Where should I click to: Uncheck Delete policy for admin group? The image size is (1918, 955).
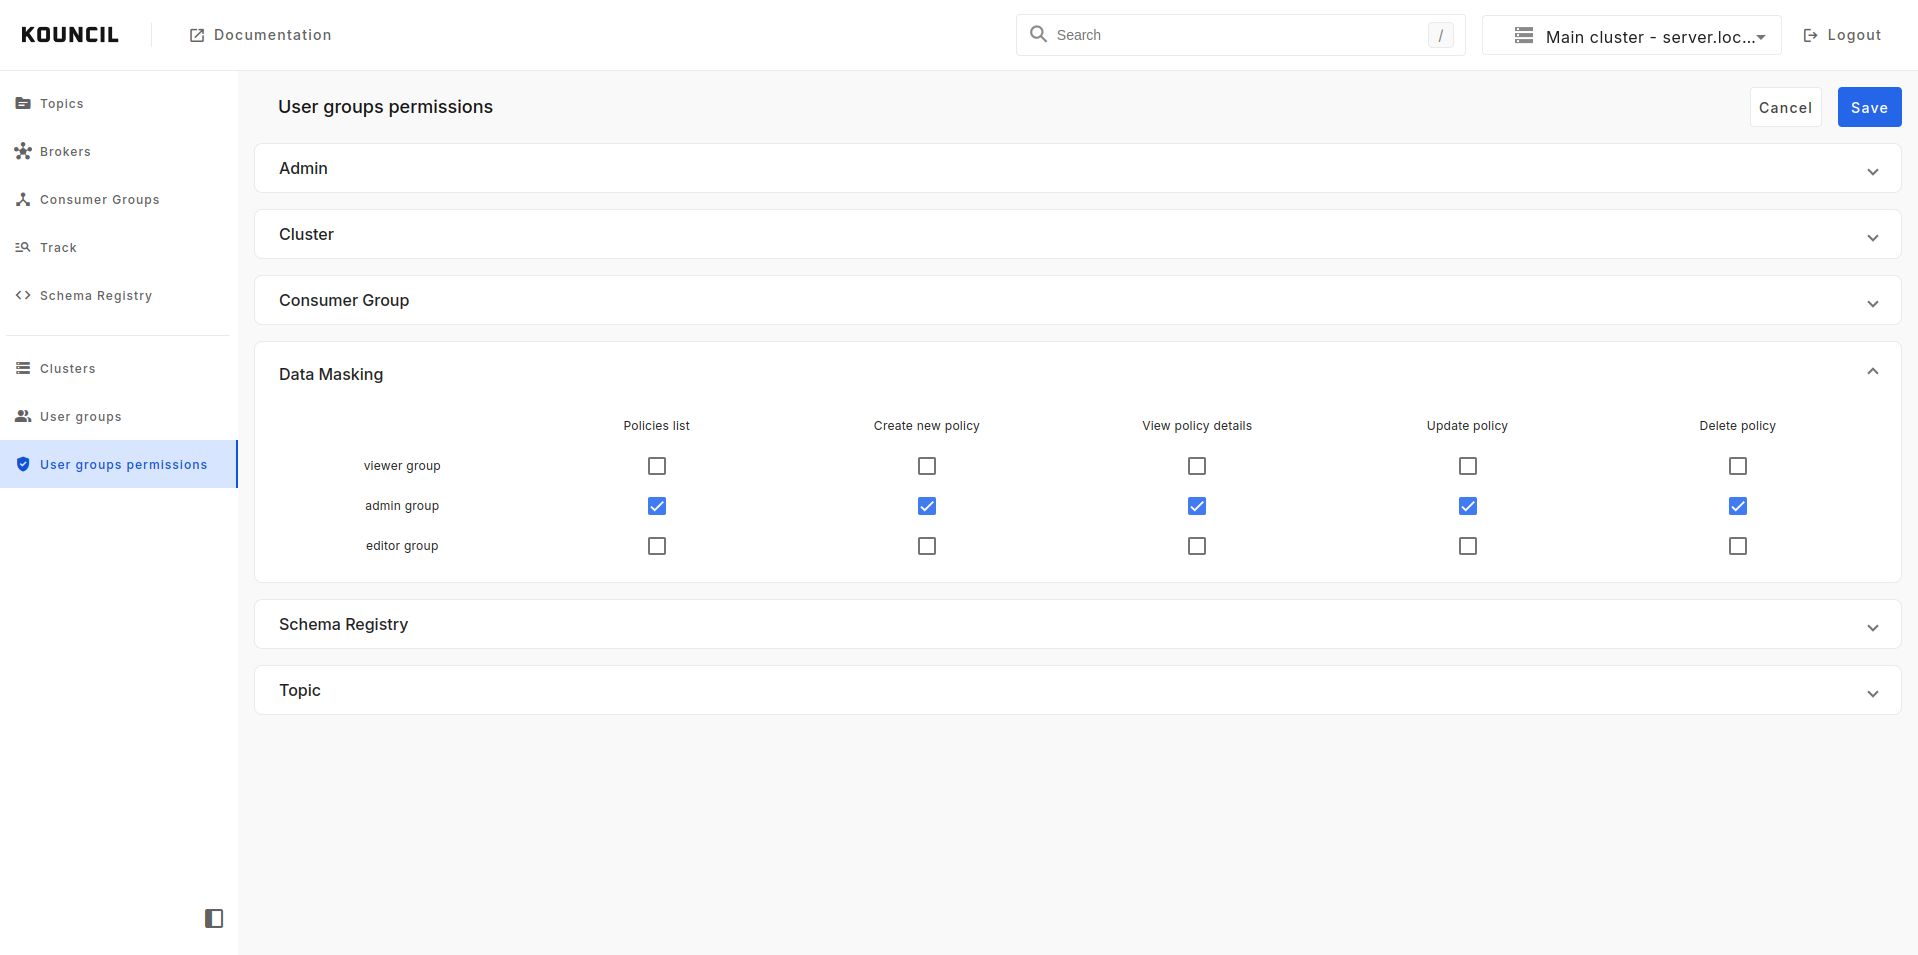point(1737,506)
